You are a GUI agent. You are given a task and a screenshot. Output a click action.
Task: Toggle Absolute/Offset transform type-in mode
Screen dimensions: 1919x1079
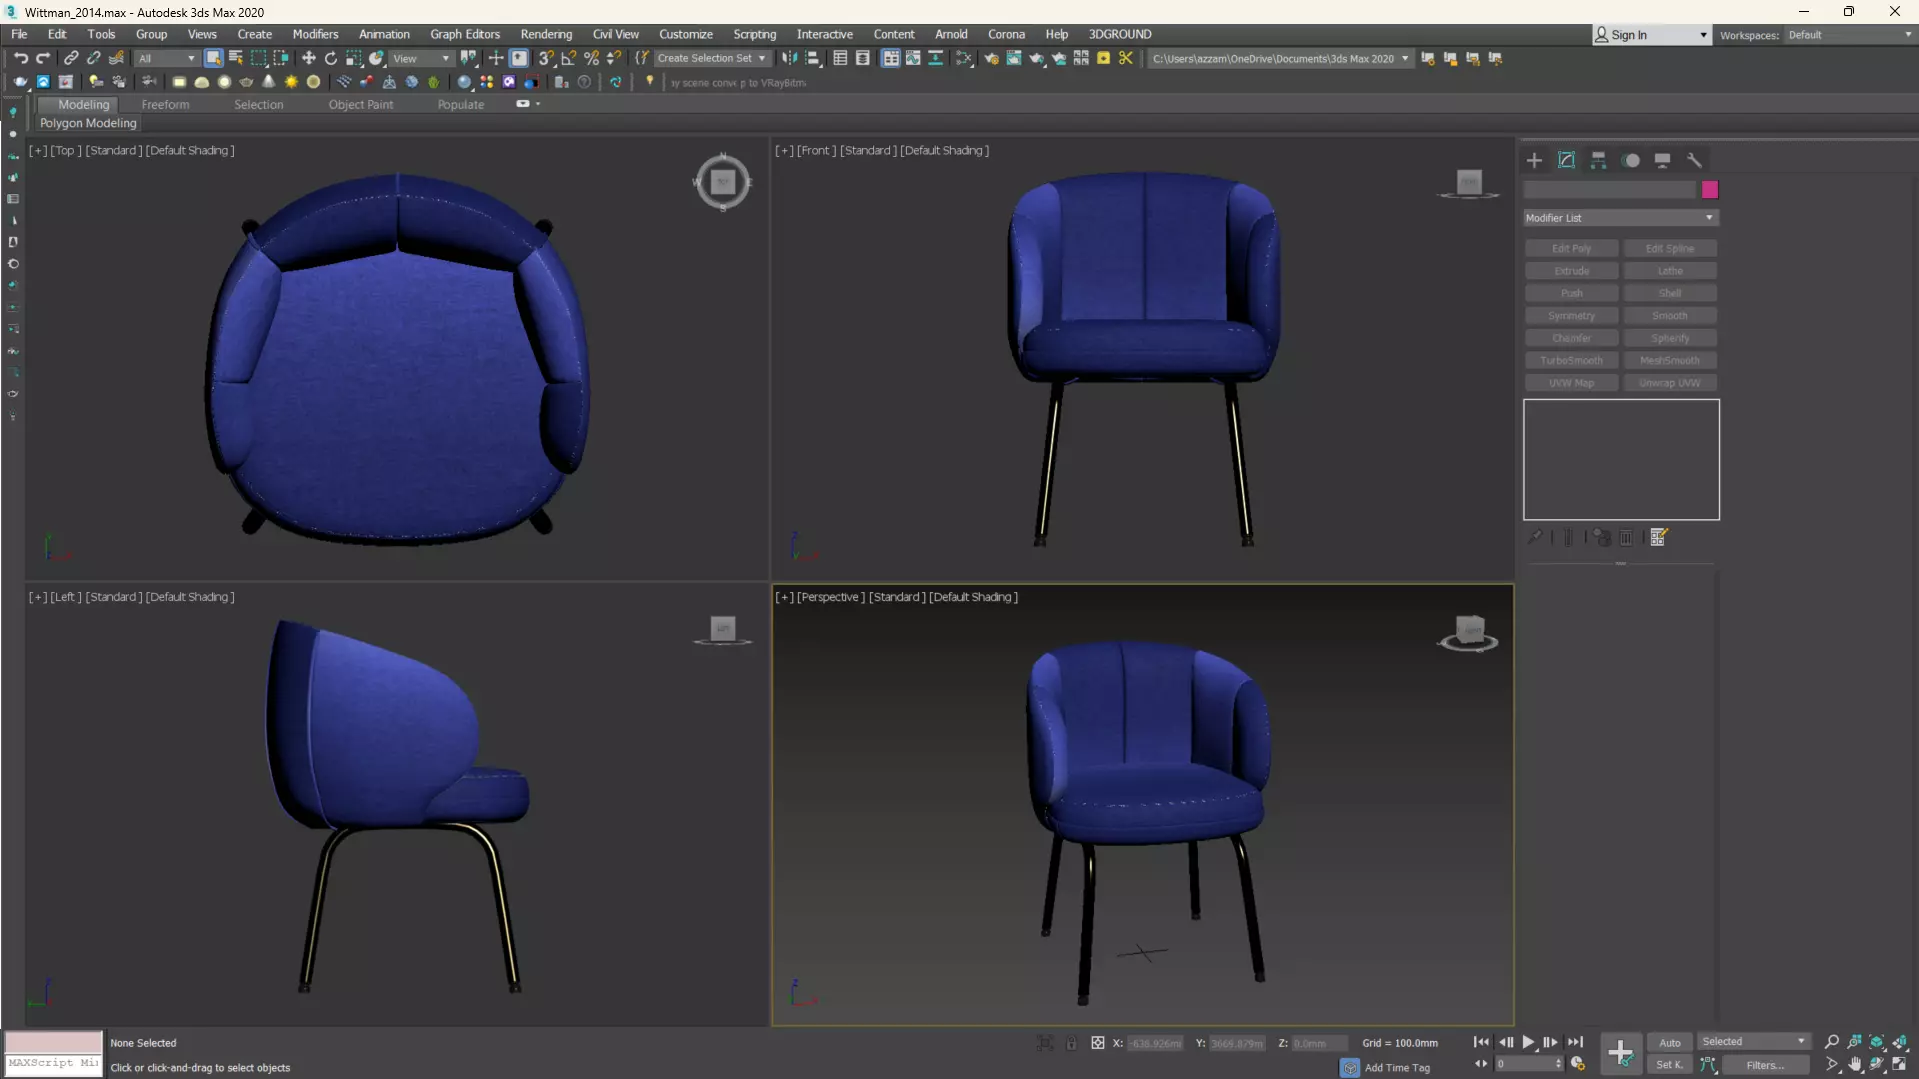1098,1043
